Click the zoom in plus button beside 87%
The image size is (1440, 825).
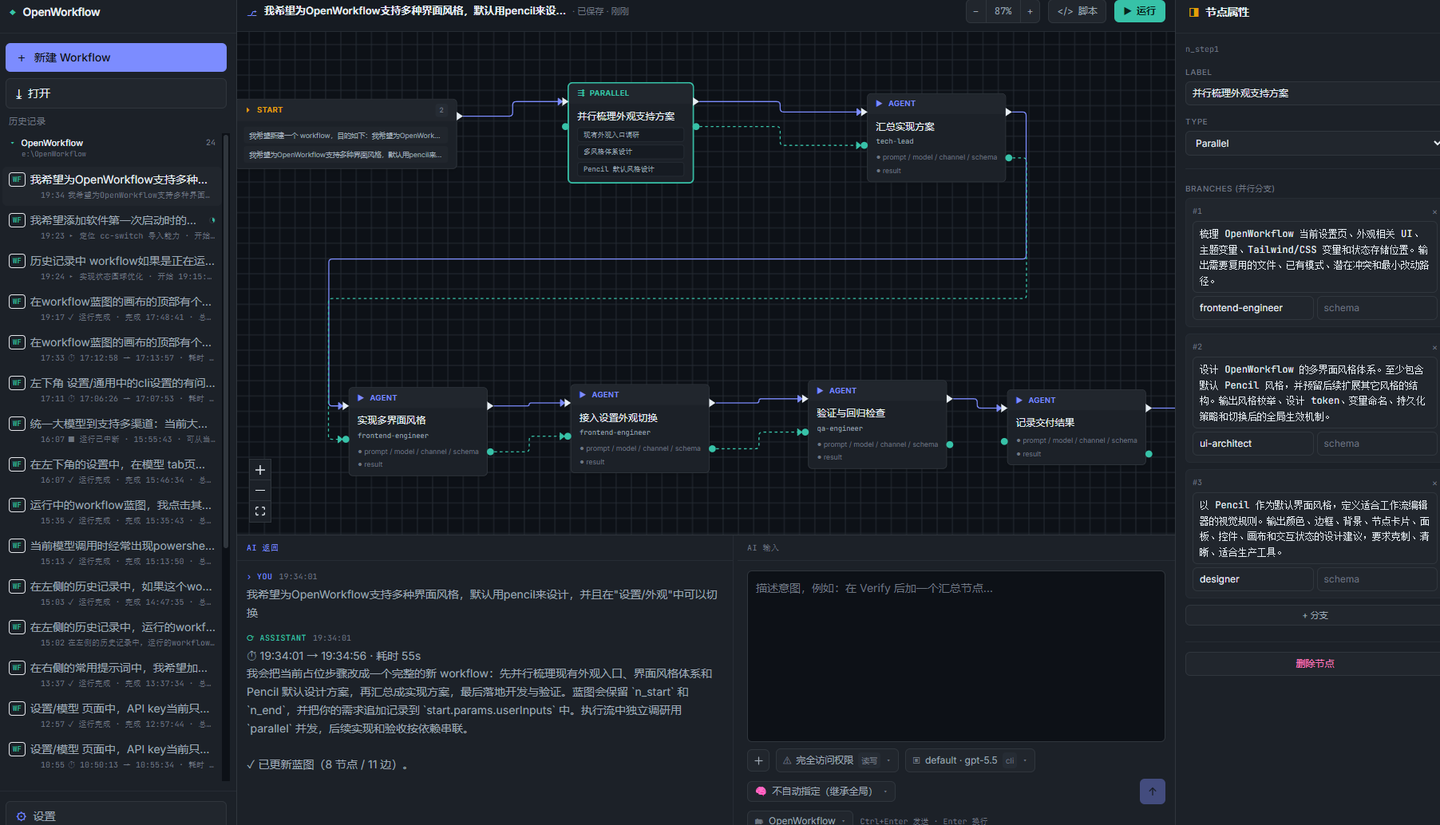(1030, 11)
